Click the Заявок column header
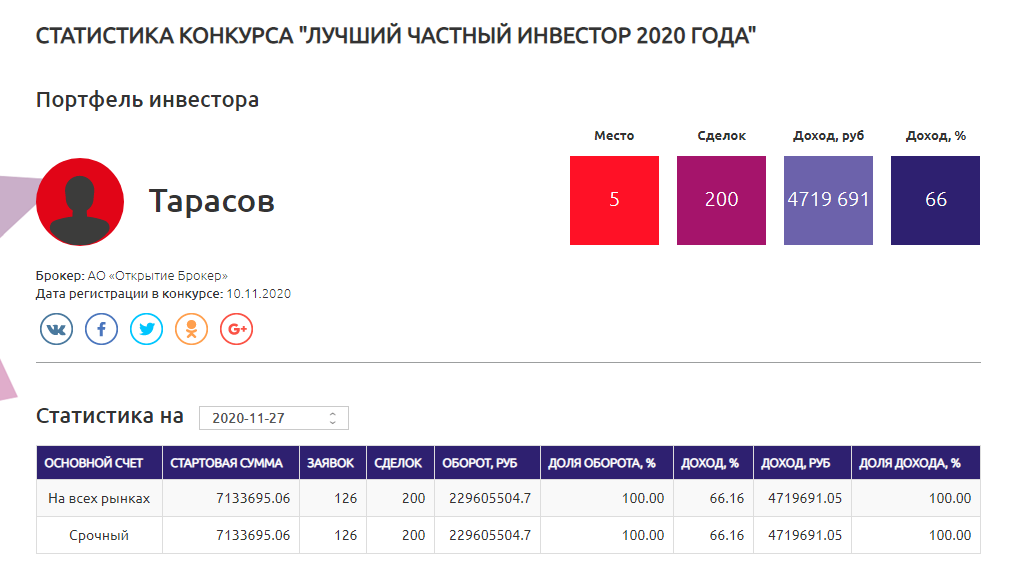This screenshot has width=1033, height=586. point(333,463)
